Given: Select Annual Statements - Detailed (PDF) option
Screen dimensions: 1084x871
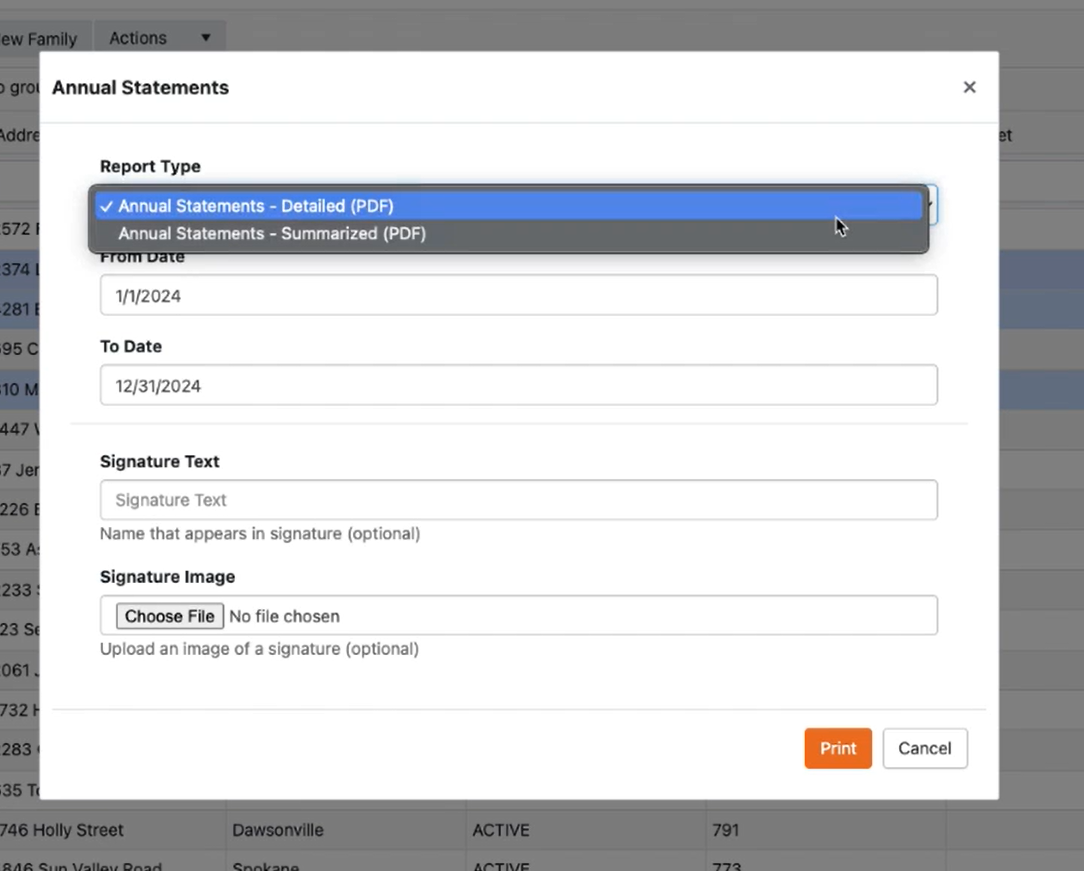Looking at the screenshot, I should pyautogui.click(x=509, y=206).
